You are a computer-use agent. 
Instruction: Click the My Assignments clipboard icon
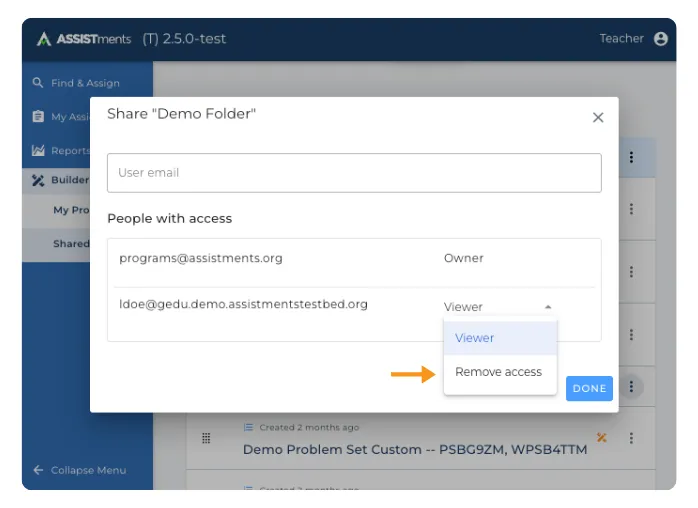point(38,117)
